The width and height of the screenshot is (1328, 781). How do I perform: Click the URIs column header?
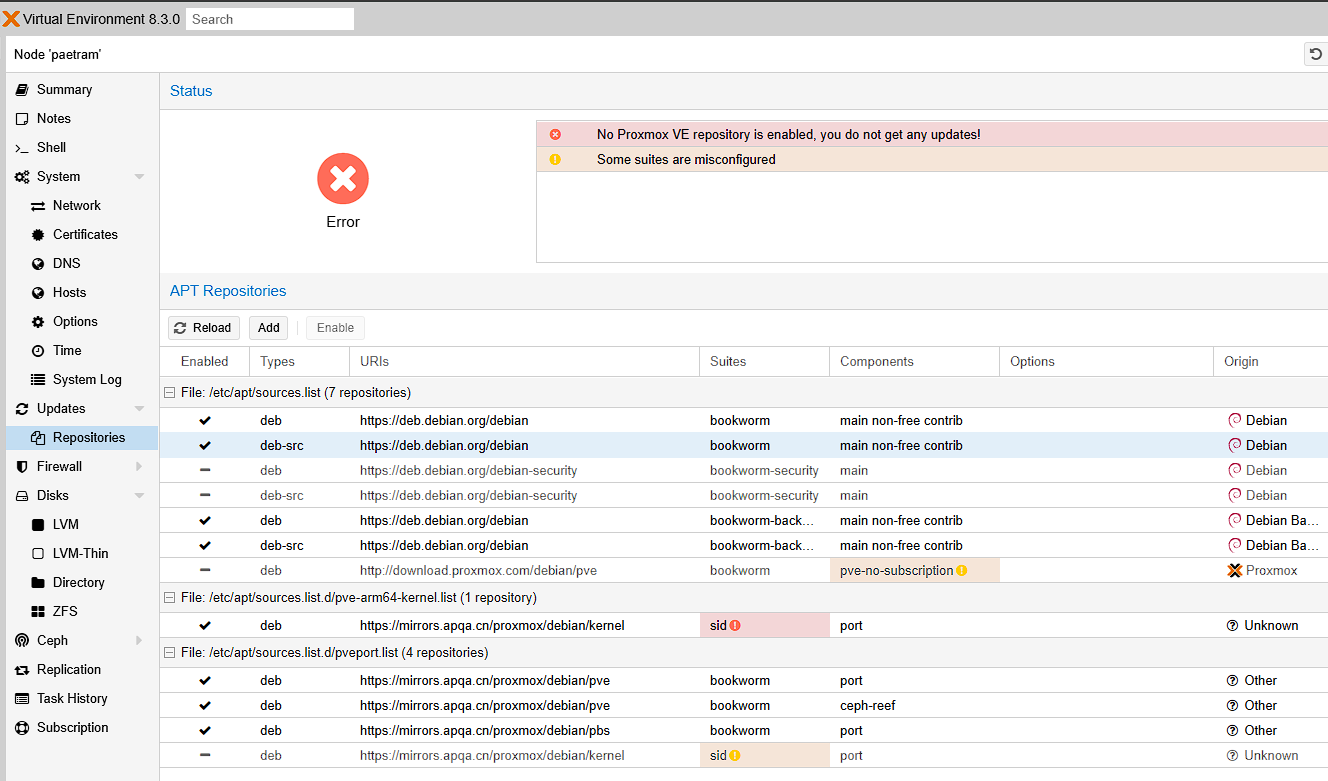(x=524, y=361)
